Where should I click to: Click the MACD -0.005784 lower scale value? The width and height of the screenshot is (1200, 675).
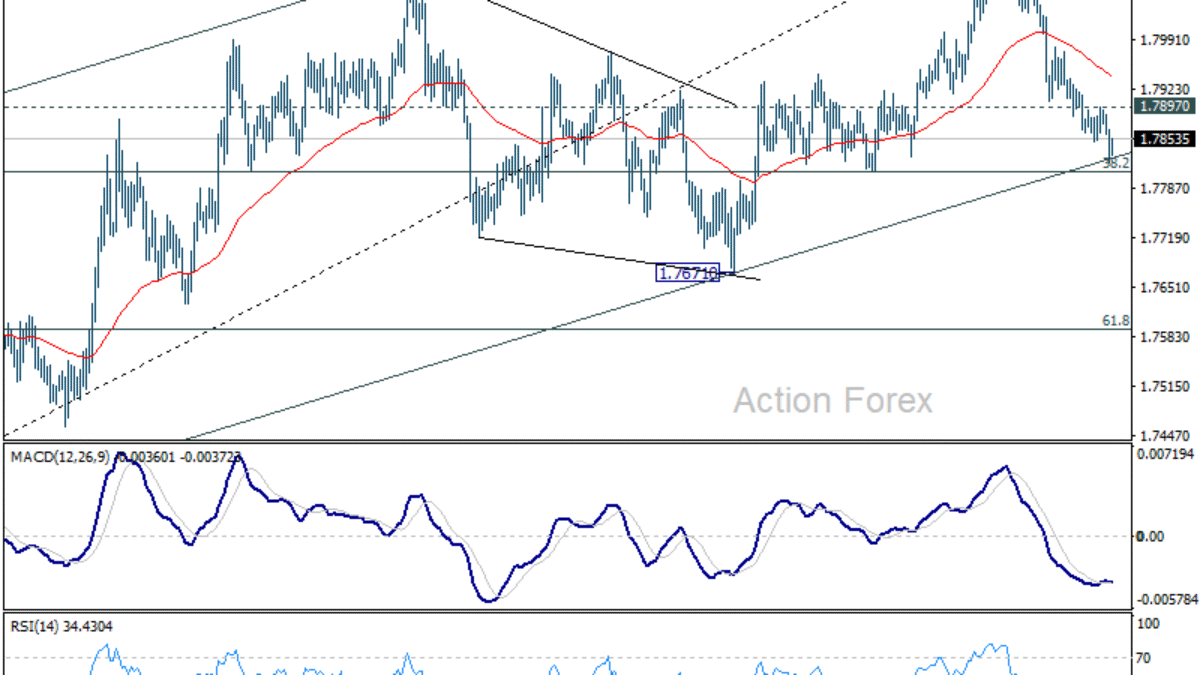[1163, 600]
